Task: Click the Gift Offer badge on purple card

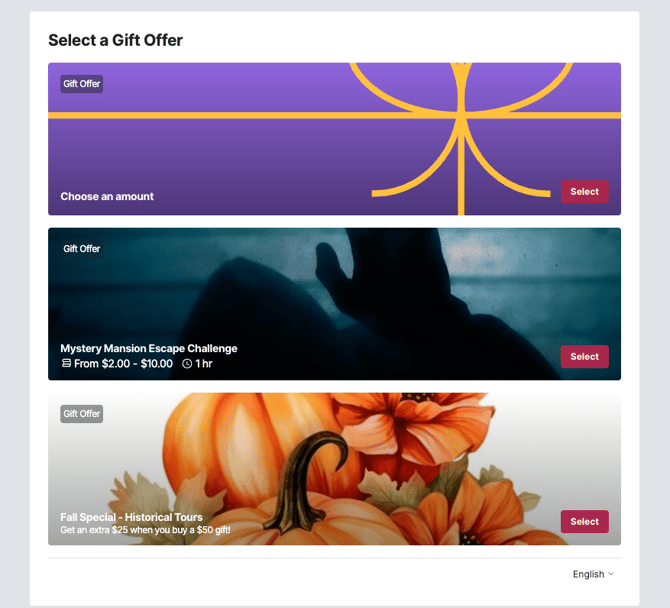Action: [x=81, y=84]
